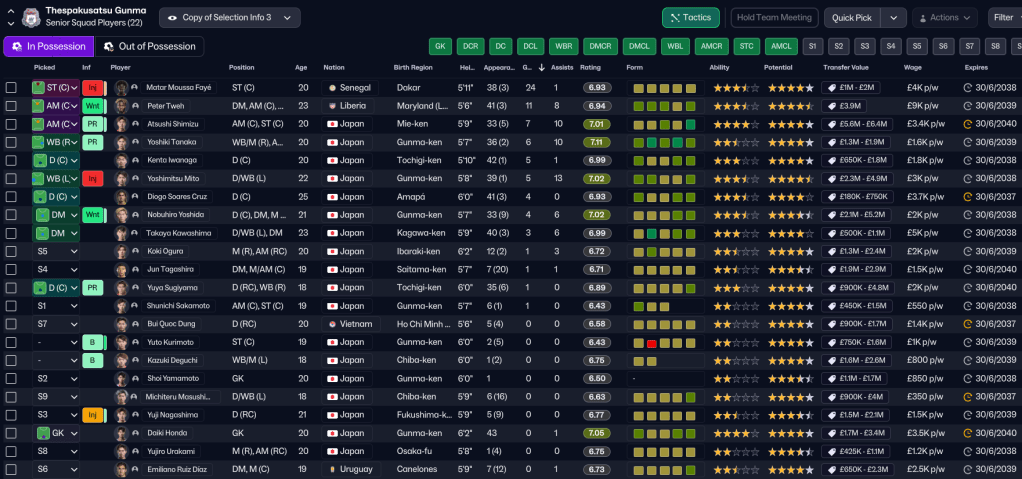Open the picked position dropdown for Koki Ogura

coord(54,251)
